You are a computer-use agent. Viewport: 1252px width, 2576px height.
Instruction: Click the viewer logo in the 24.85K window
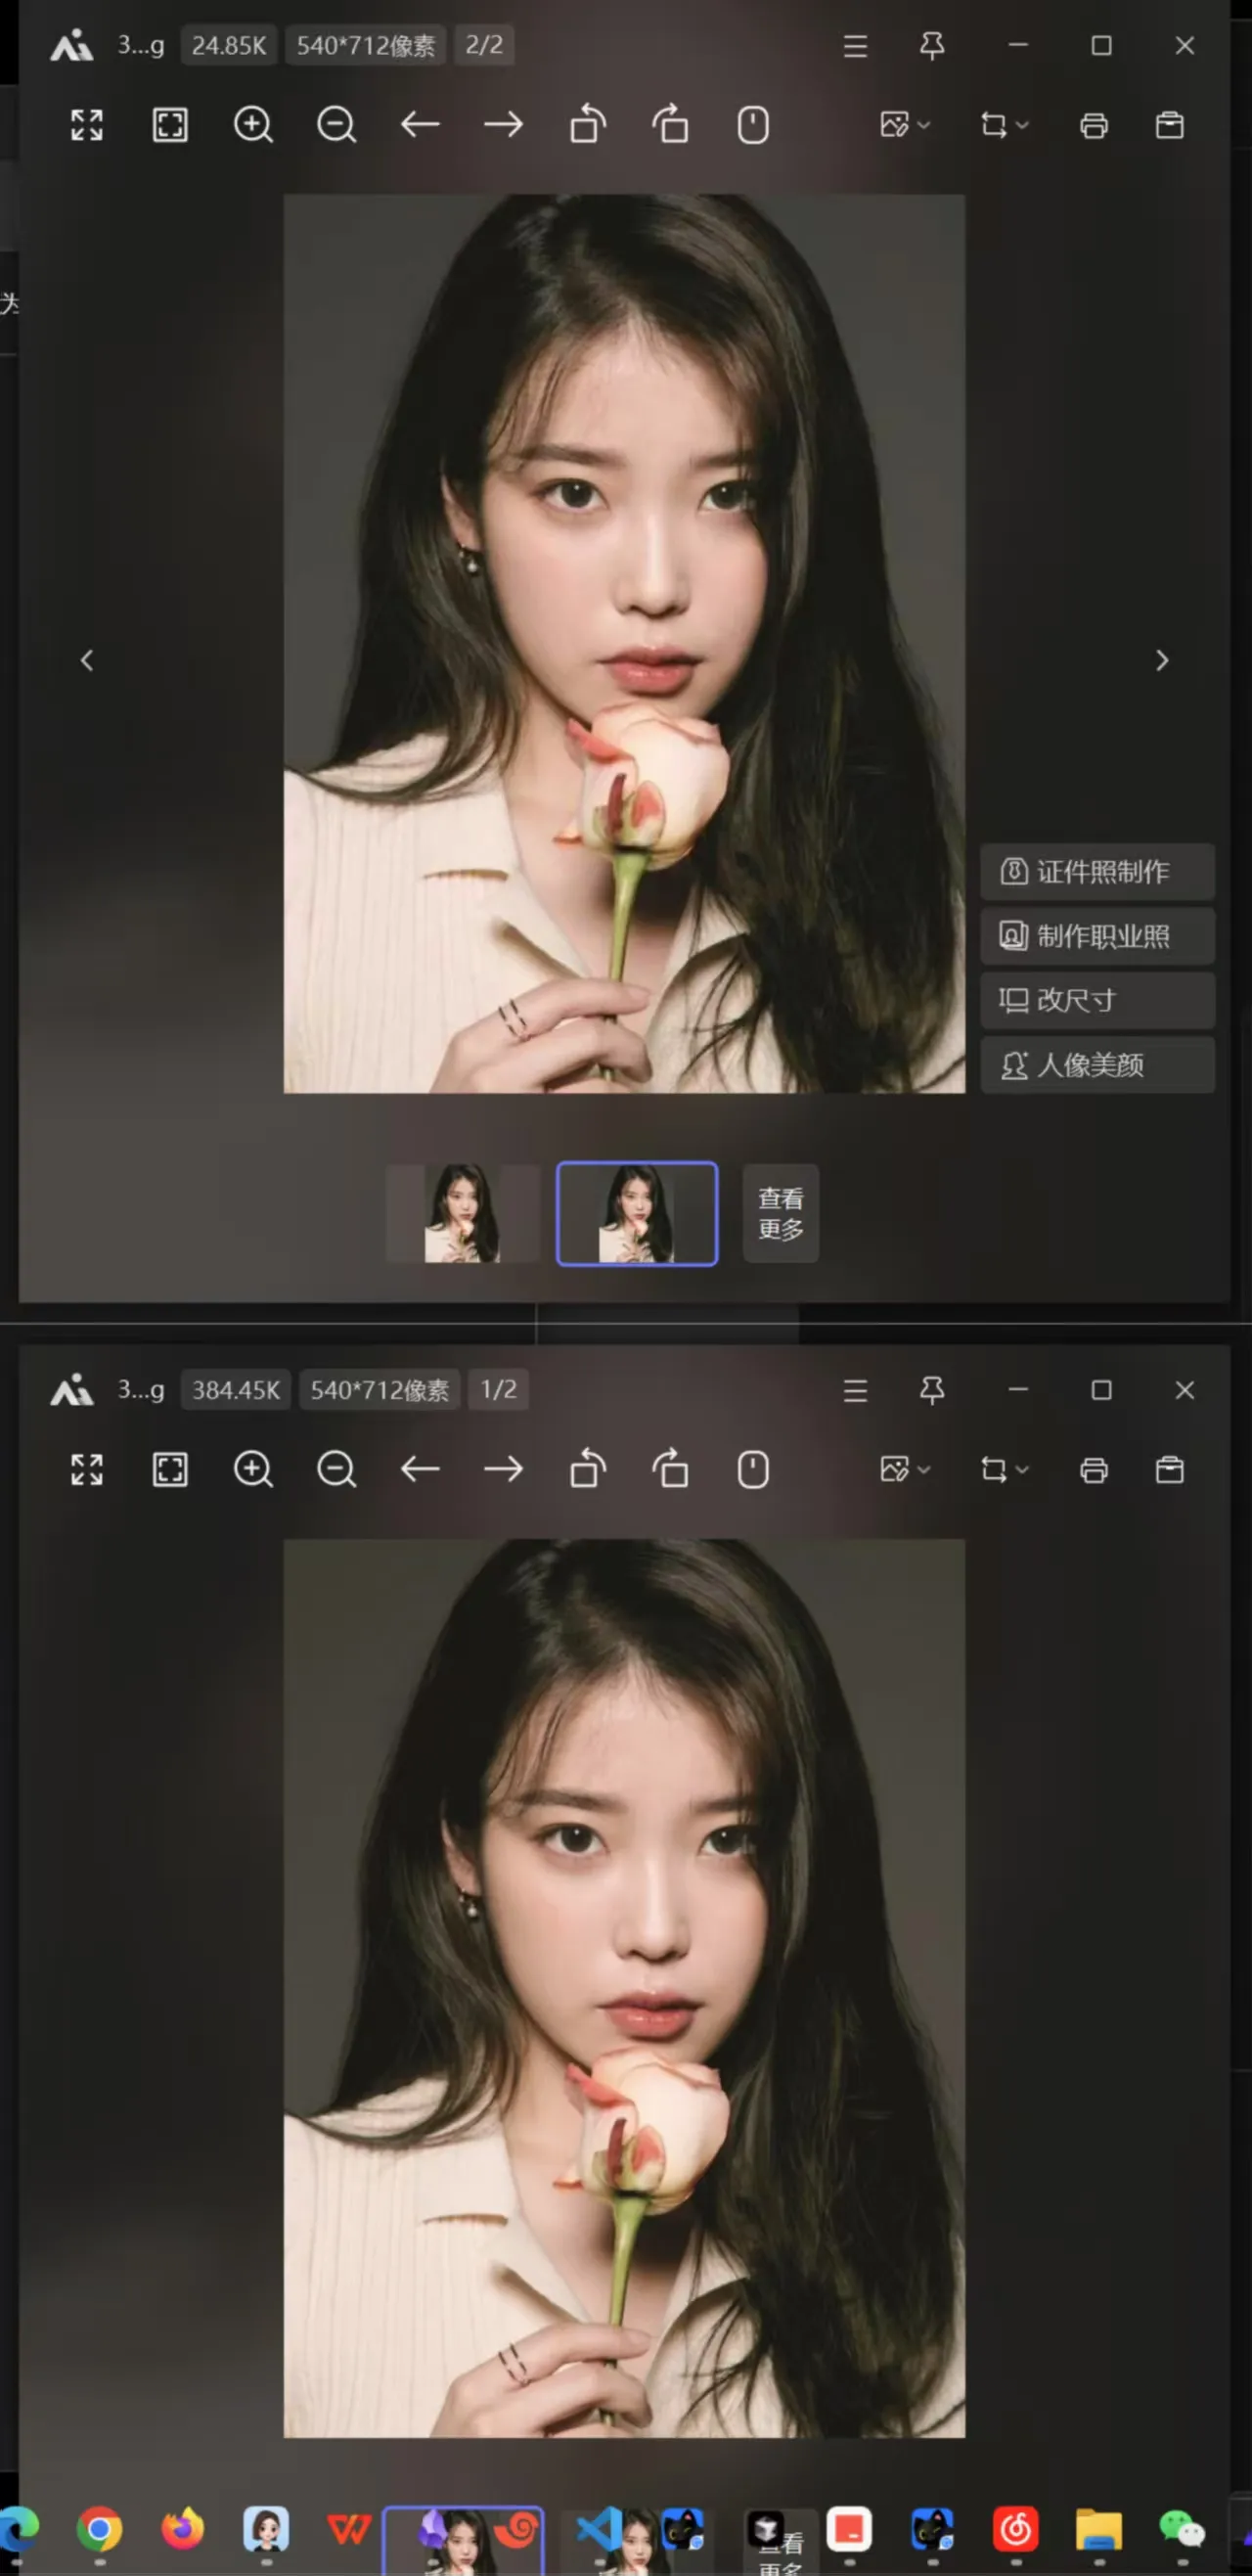[72, 46]
